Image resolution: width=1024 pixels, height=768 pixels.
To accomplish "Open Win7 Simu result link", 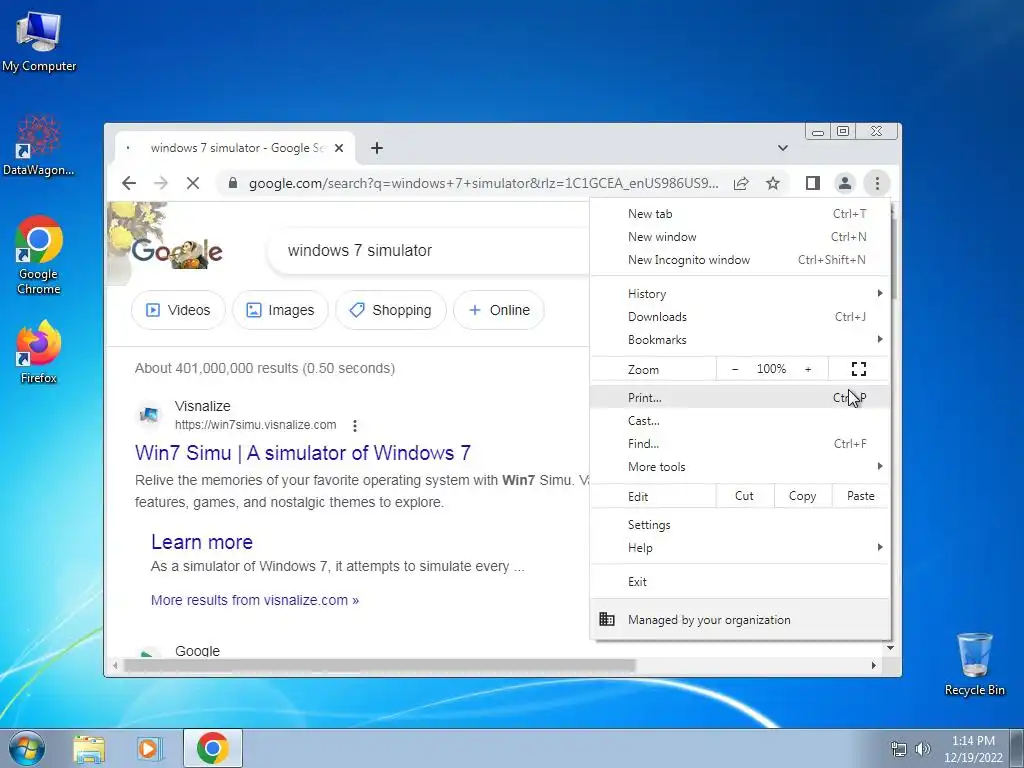I will coord(303,453).
